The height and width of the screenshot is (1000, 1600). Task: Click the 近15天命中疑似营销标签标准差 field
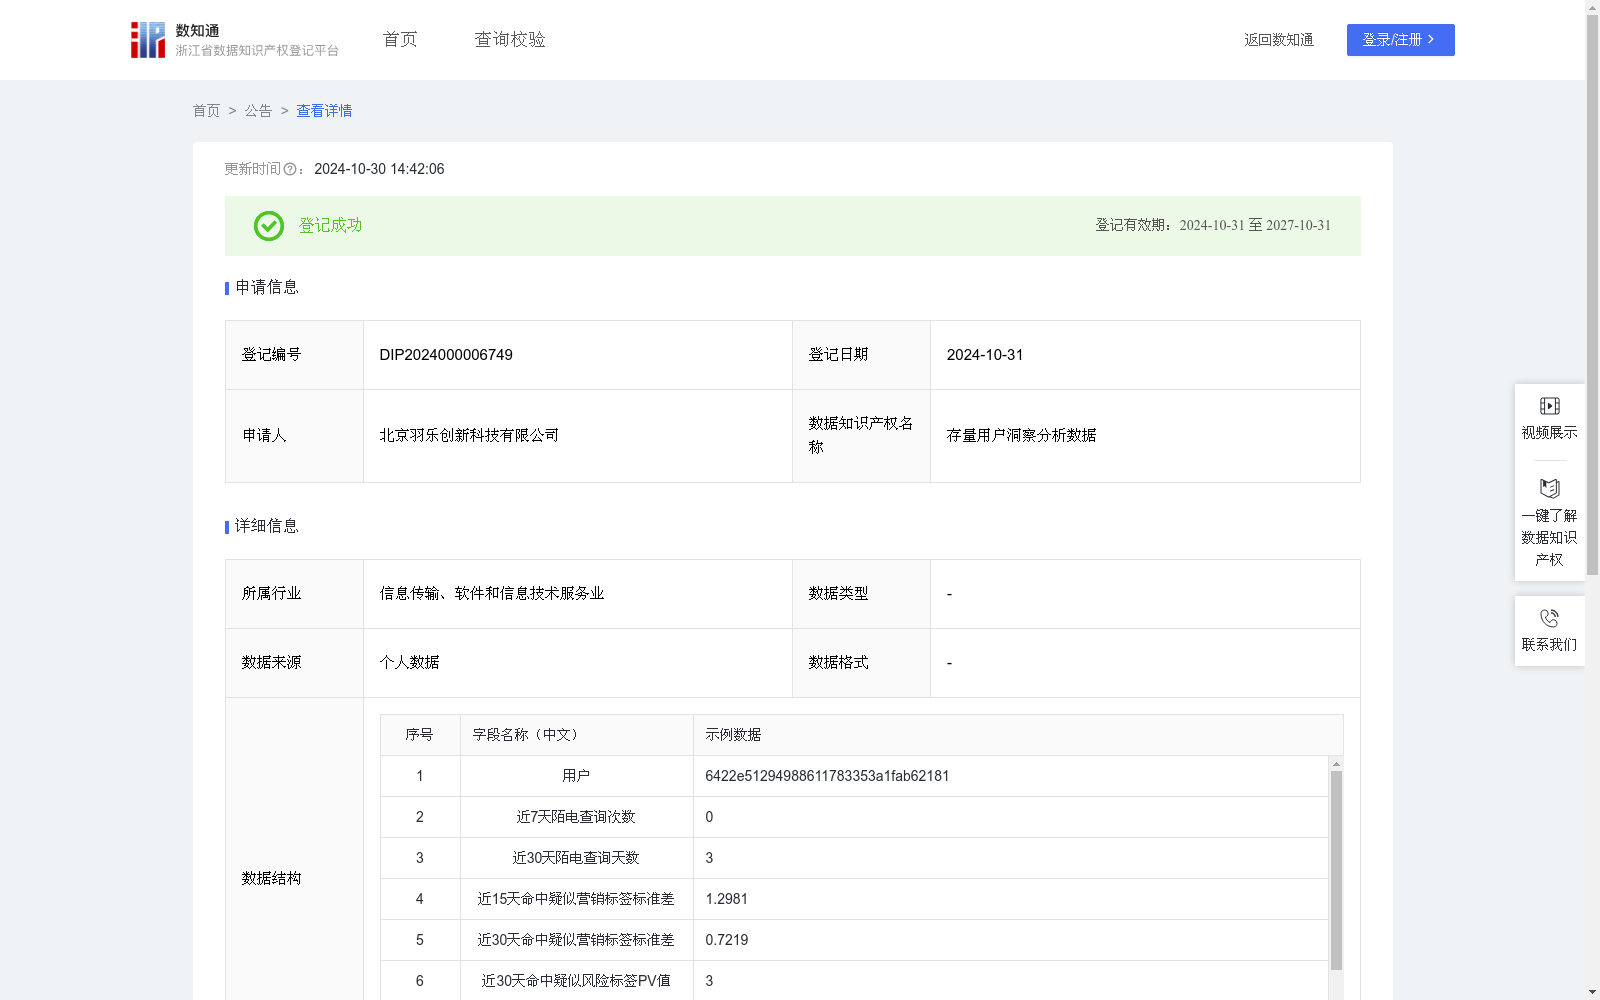pos(576,899)
